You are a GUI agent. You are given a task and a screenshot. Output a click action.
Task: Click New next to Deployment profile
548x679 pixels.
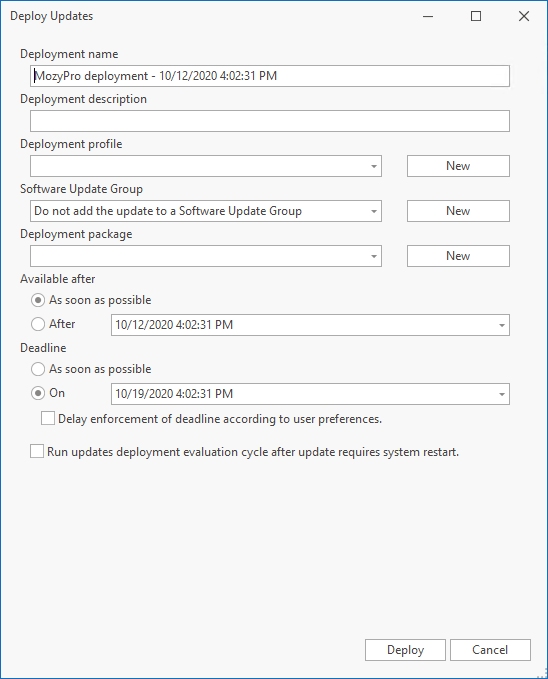458,166
